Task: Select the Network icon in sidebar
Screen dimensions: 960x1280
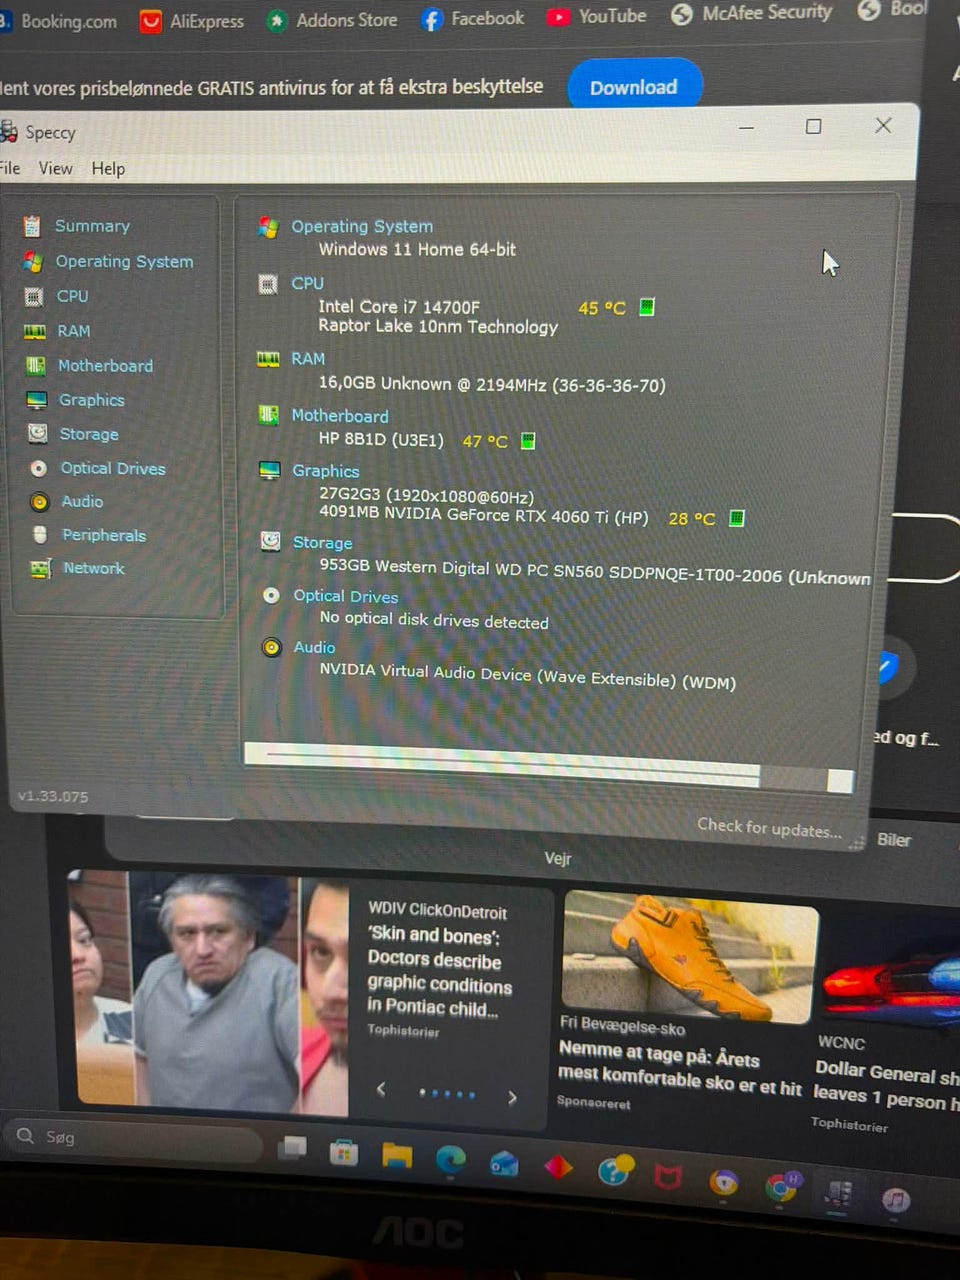Action: point(41,568)
